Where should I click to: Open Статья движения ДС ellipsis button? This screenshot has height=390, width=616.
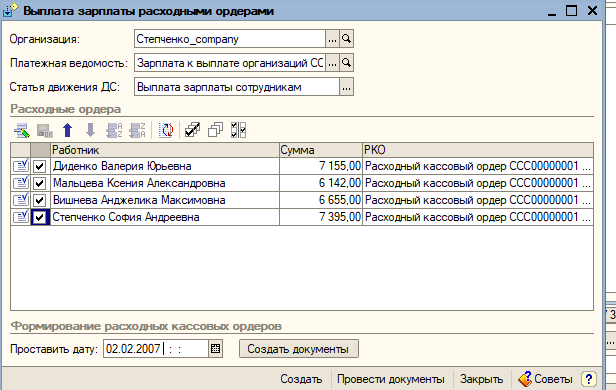pyautogui.click(x=346, y=87)
